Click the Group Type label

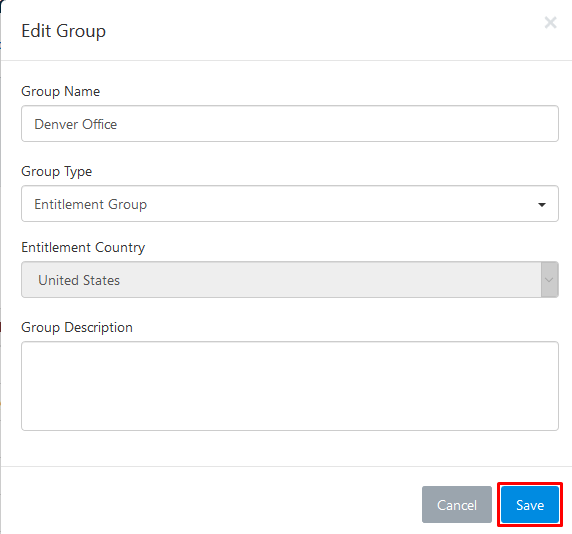coord(57,171)
